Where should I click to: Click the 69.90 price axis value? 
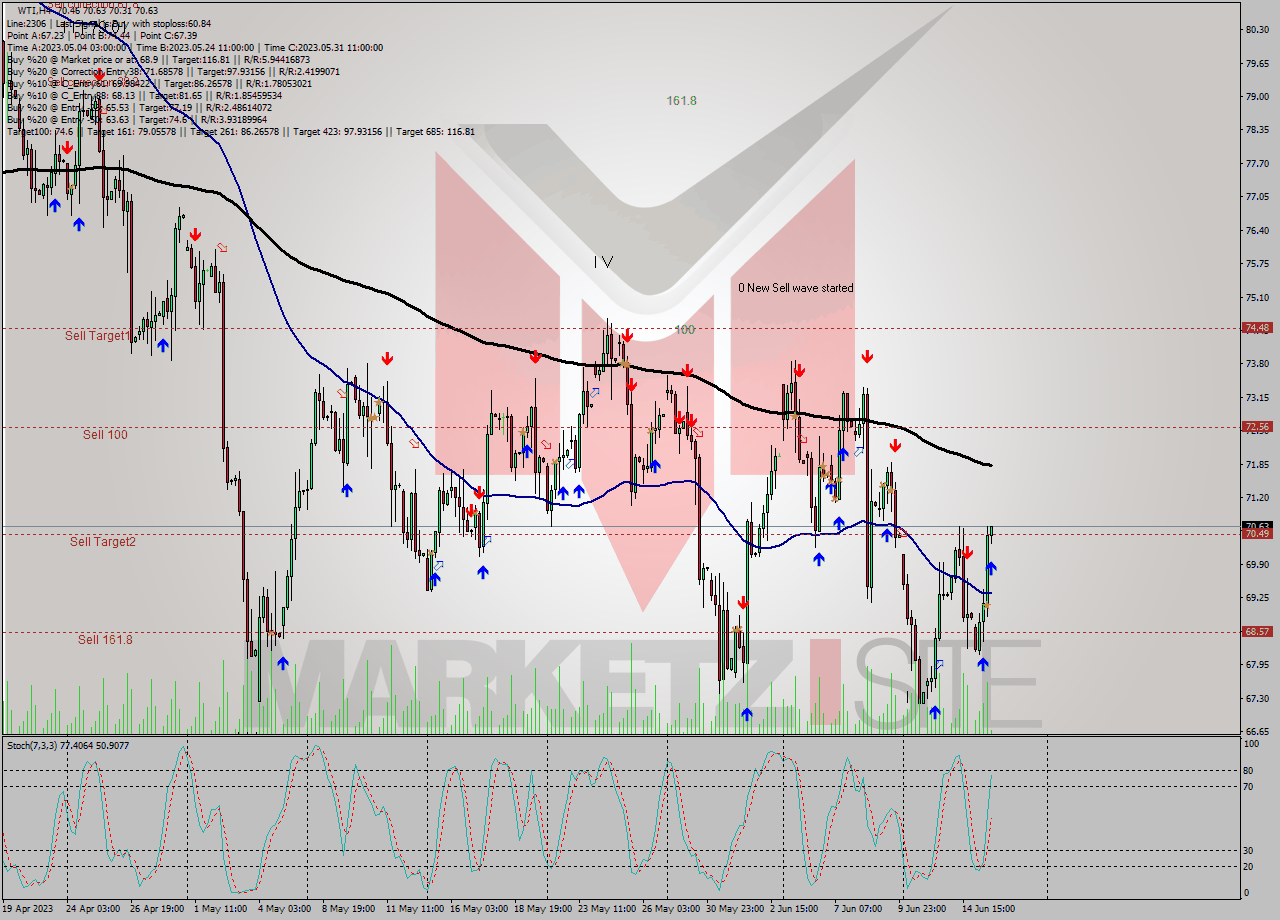(x=1257, y=564)
